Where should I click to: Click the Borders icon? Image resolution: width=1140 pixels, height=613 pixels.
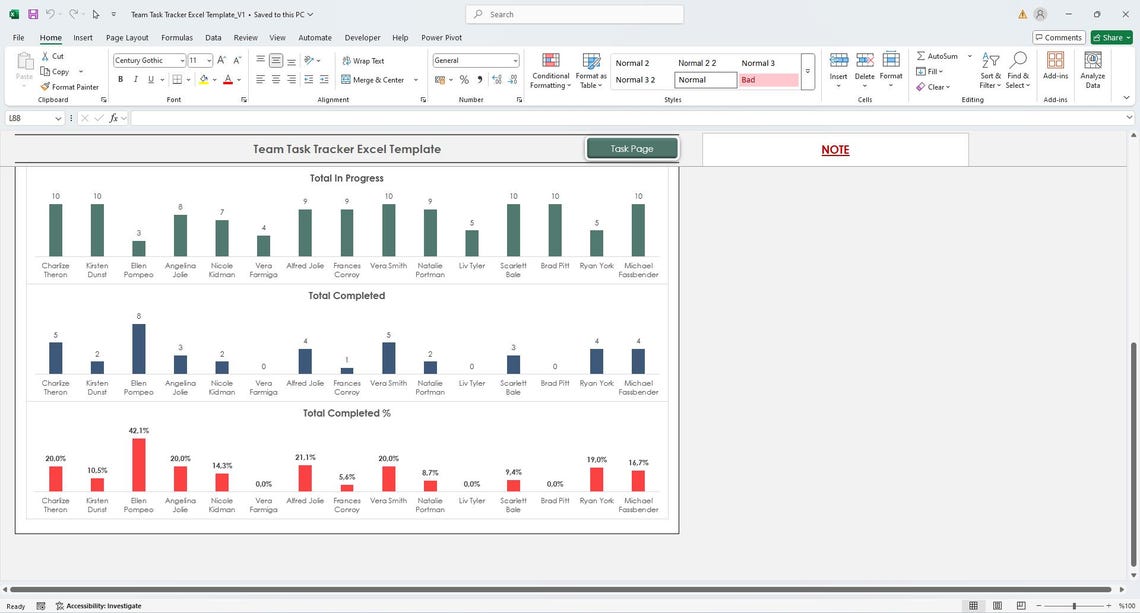[x=177, y=79]
